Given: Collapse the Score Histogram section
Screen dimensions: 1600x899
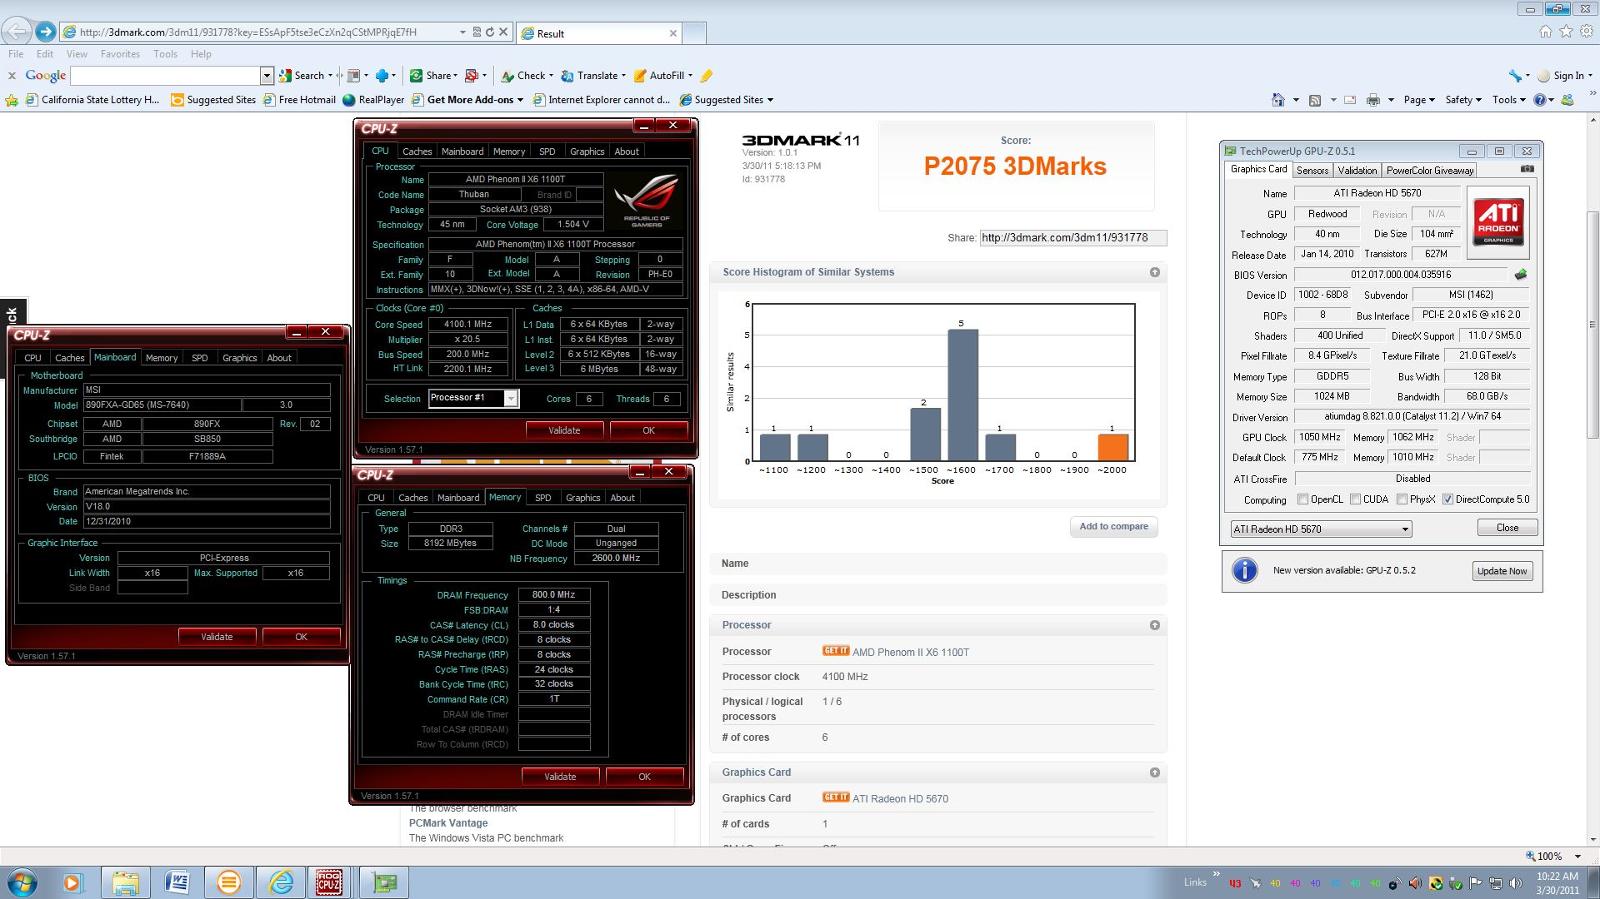Looking at the screenshot, I should [x=1155, y=272].
